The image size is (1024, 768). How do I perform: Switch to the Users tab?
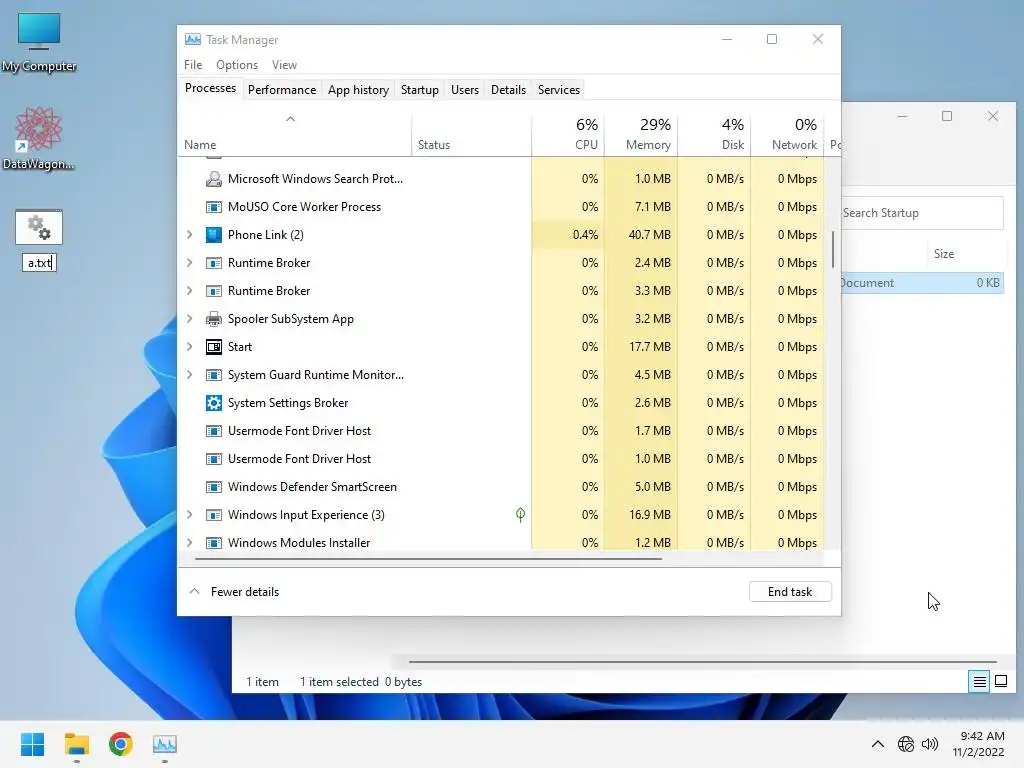click(x=465, y=90)
